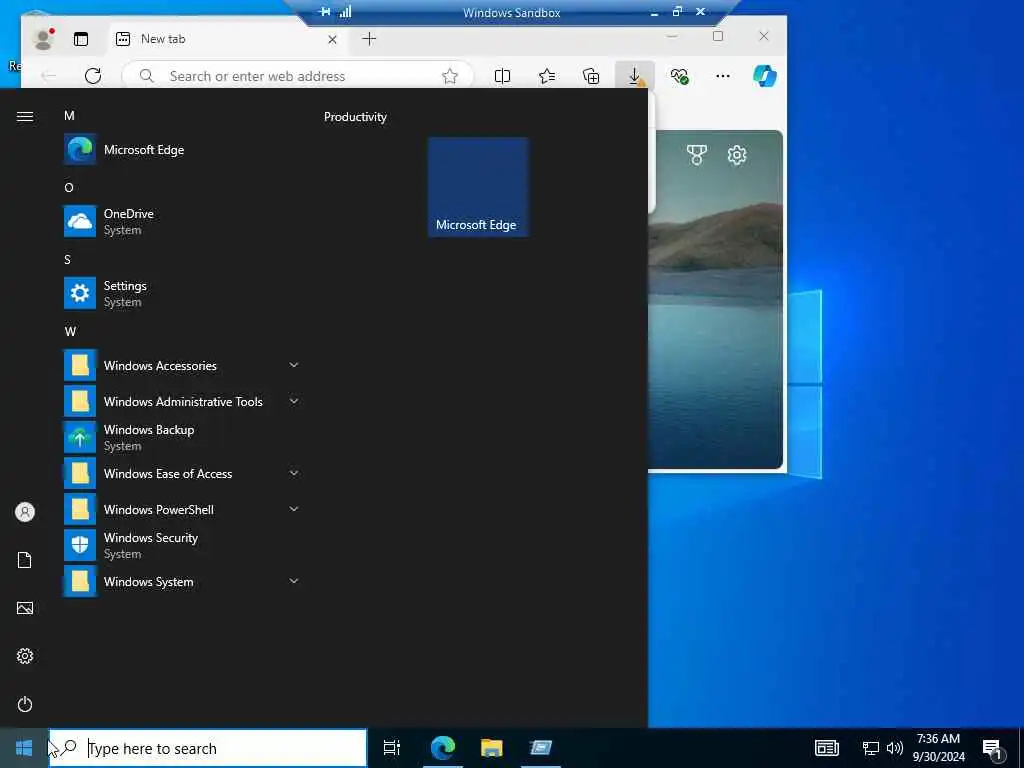
Task: Open Collections in Edge toolbar
Action: (591, 76)
